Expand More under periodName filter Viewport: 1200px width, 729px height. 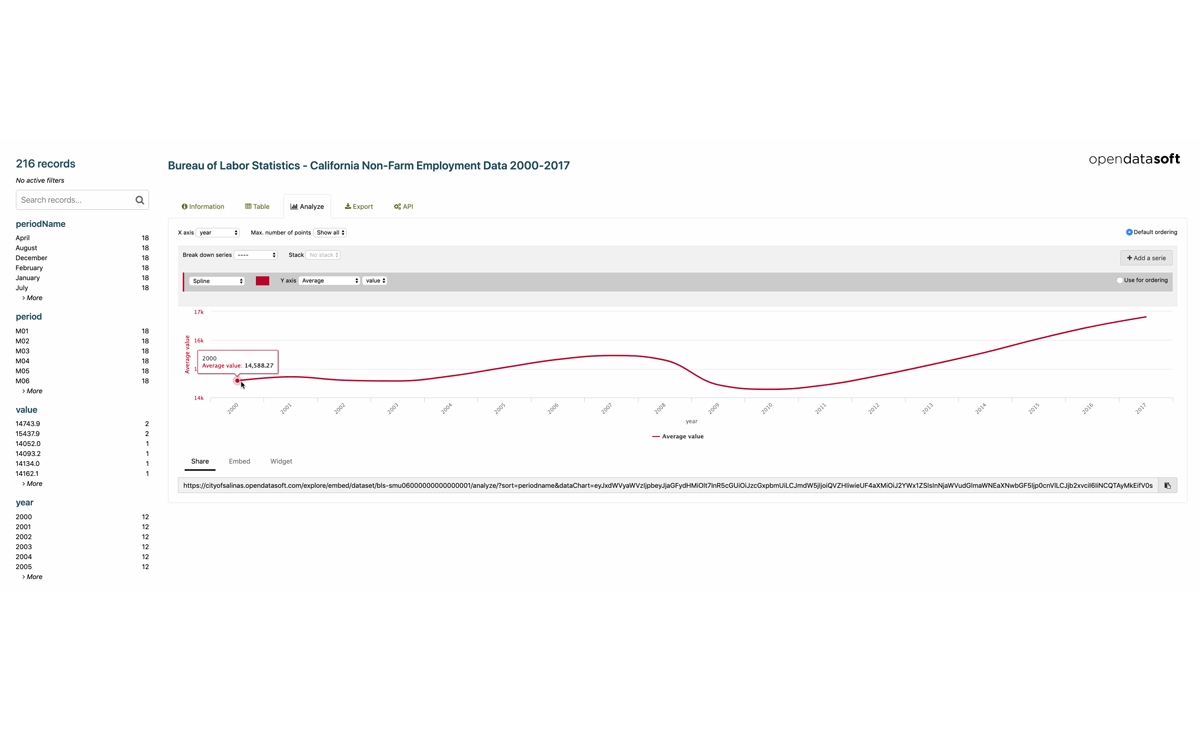tap(33, 298)
